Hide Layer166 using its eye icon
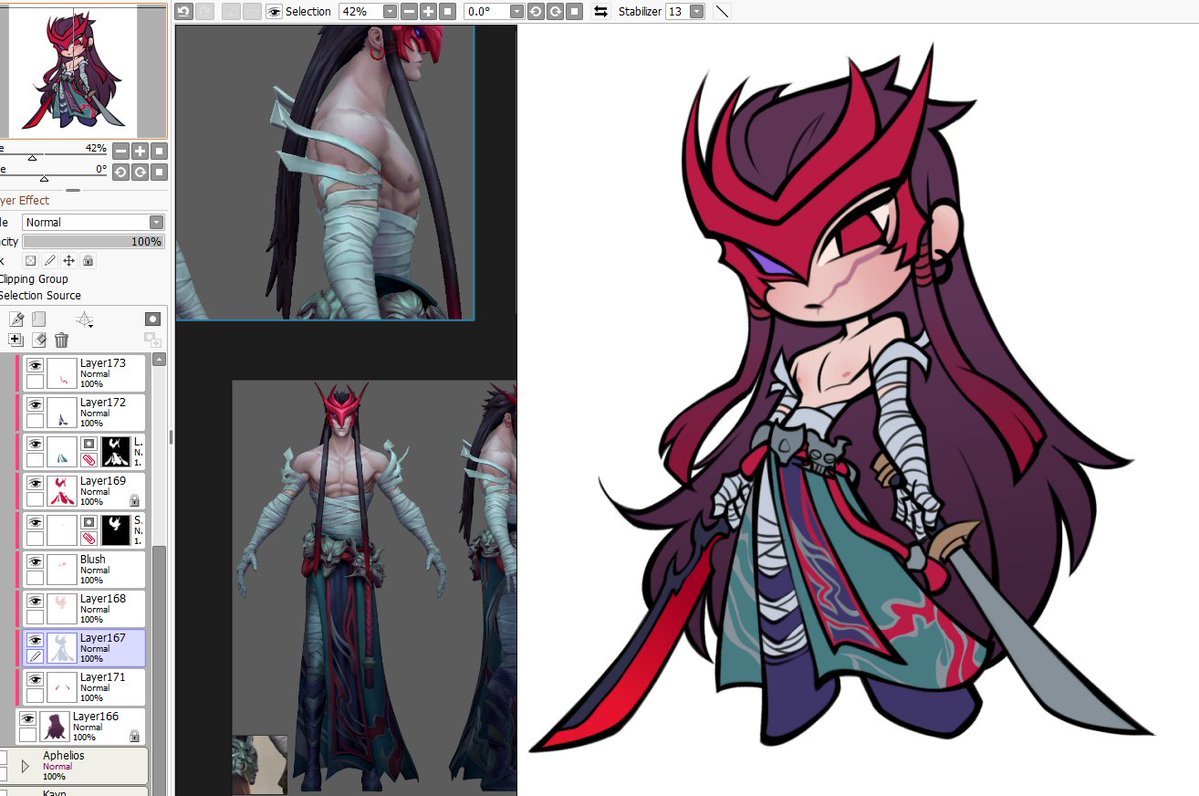The height and width of the screenshot is (796, 1199). click(28, 719)
